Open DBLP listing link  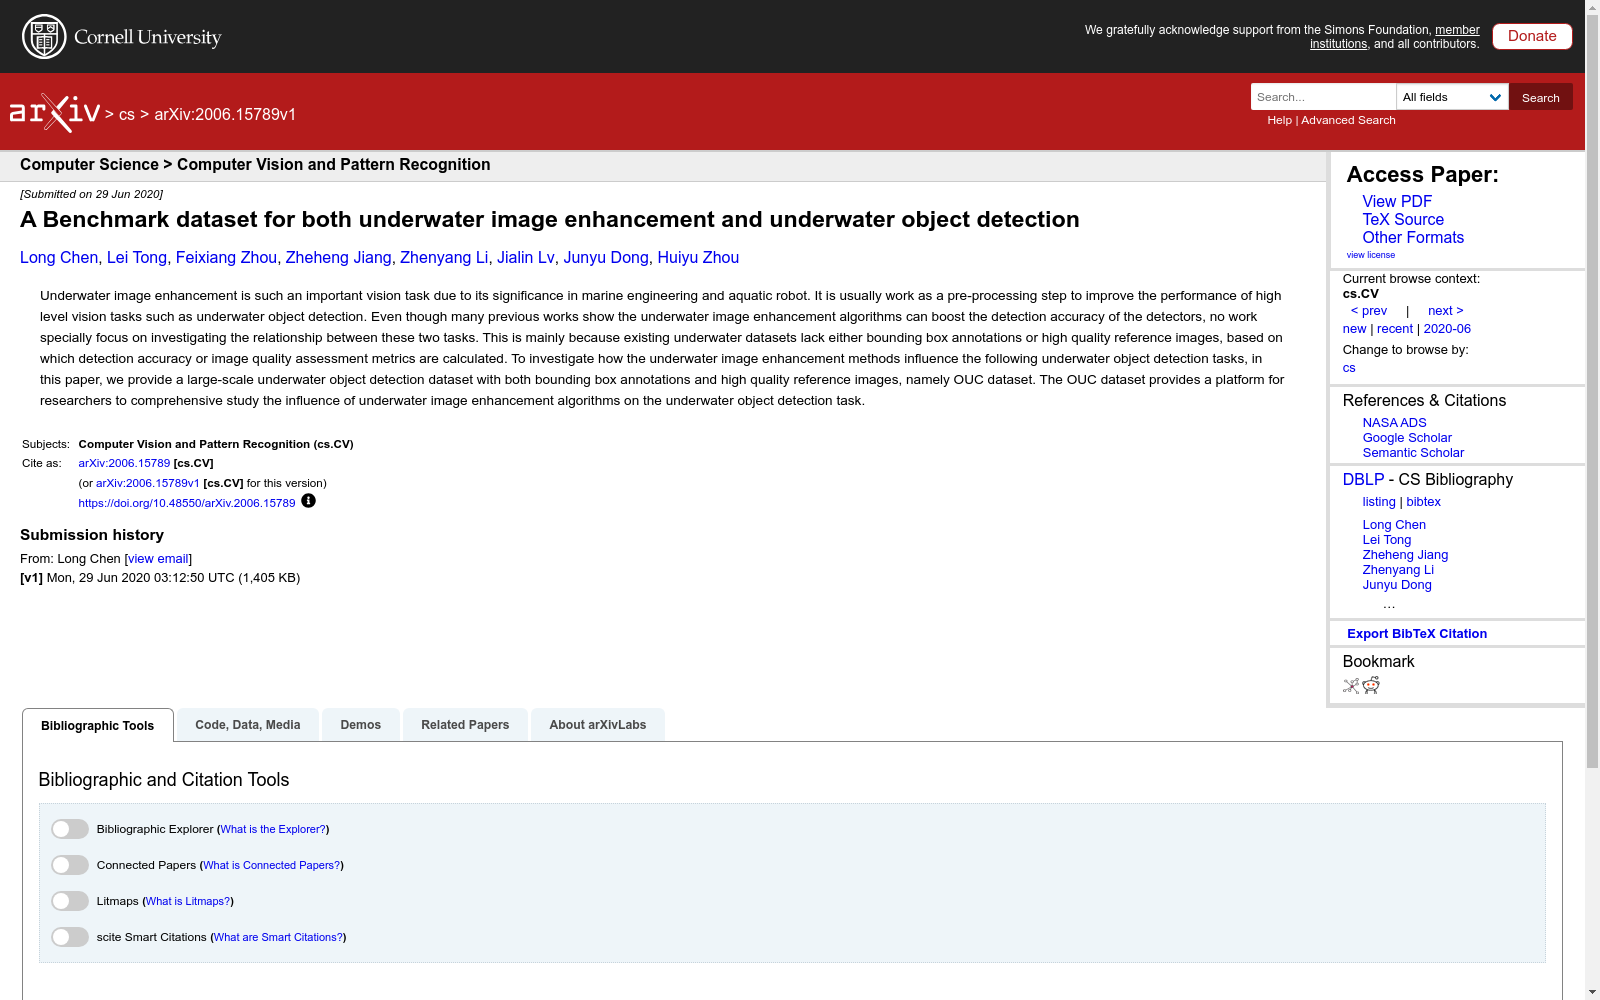click(1379, 502)
